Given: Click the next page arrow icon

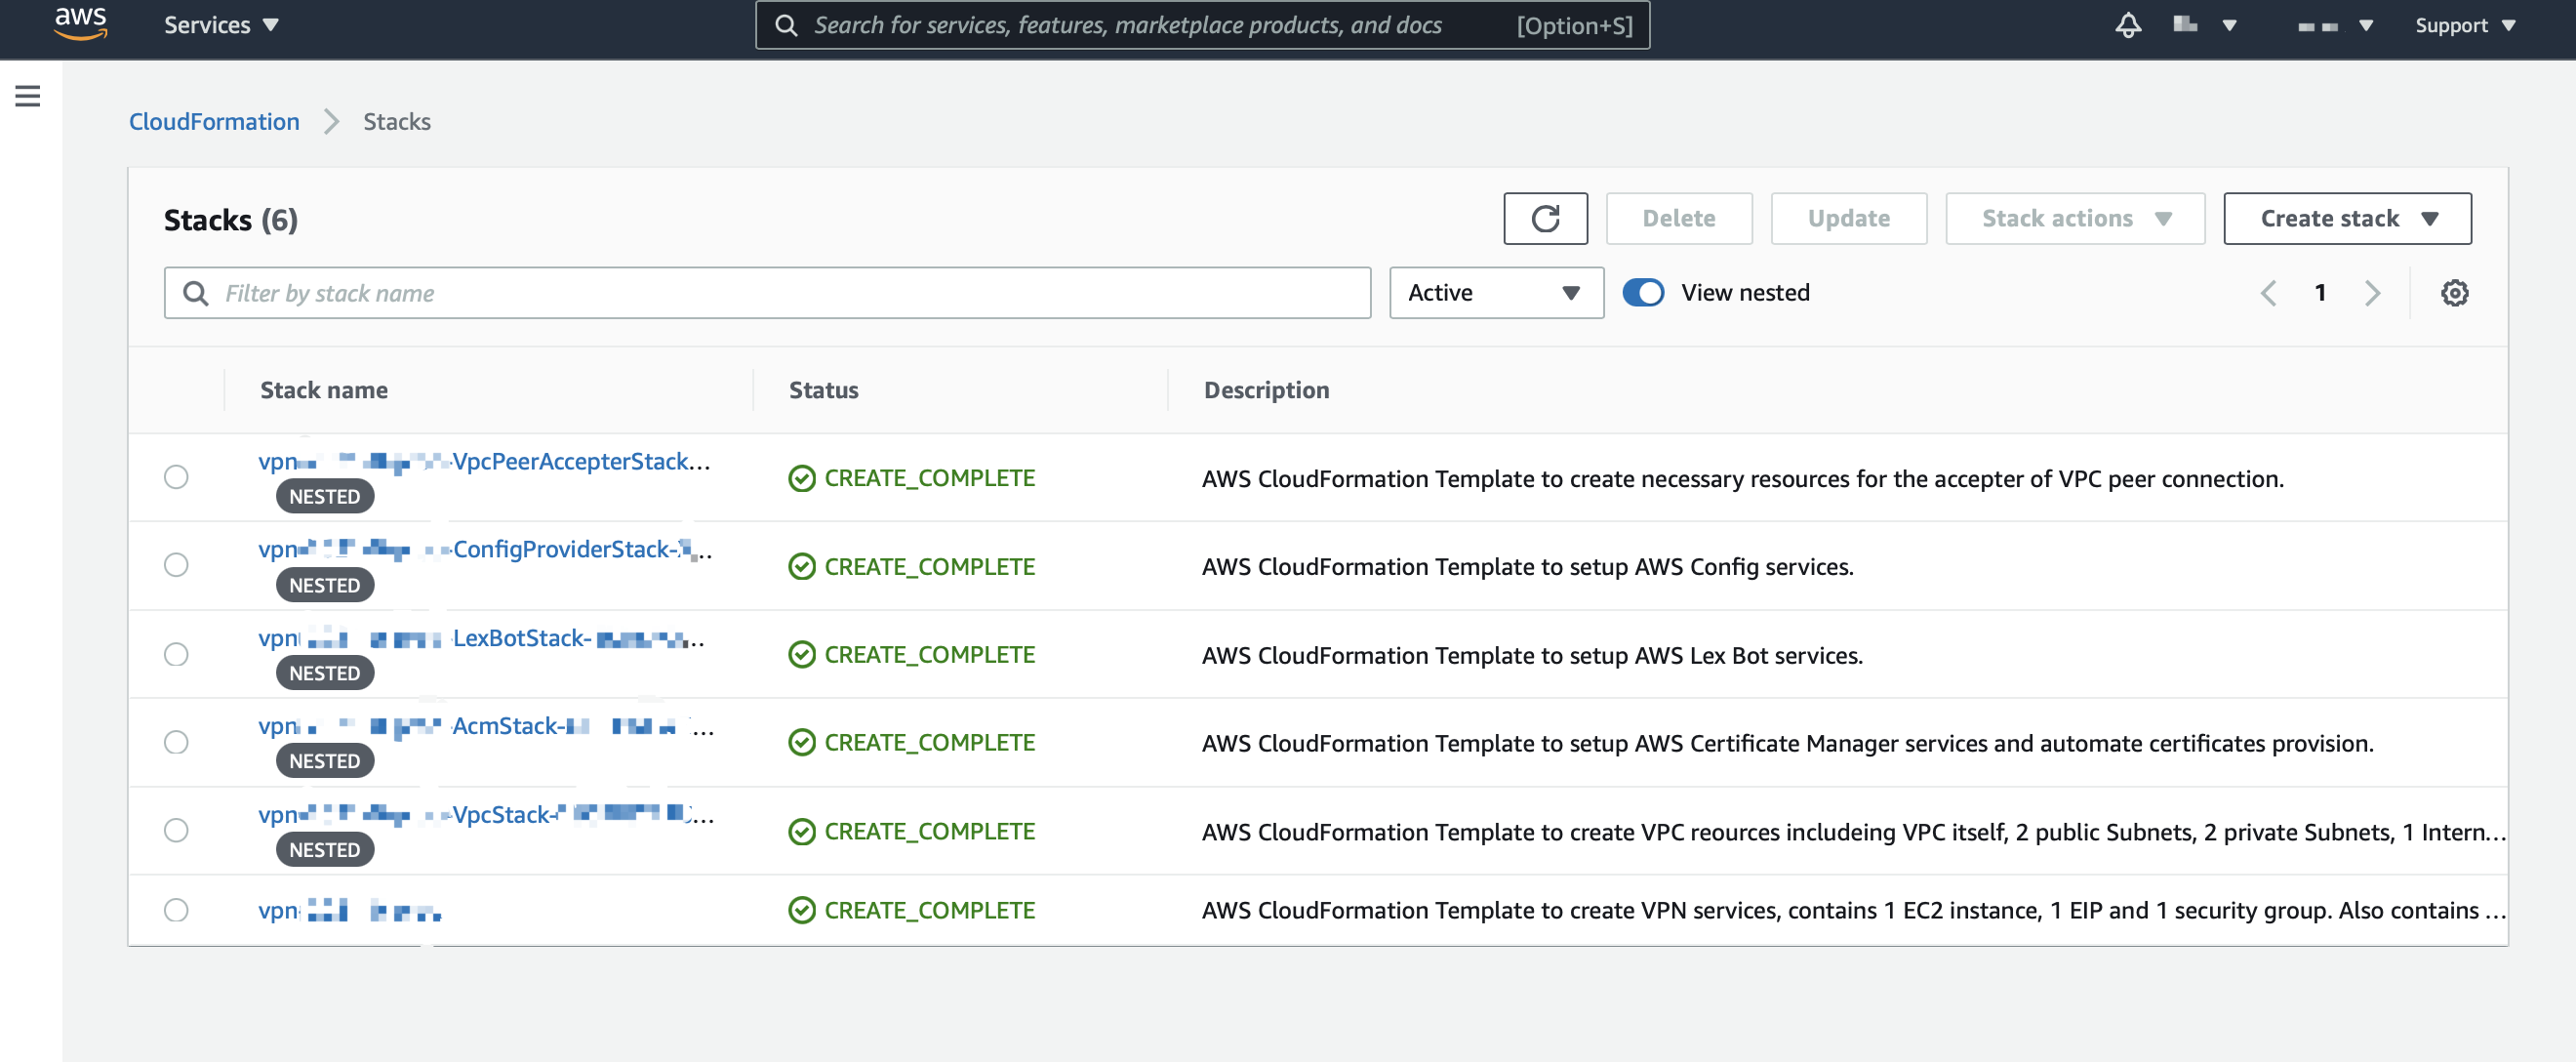Looking at the screenshot, I should pyautogui.click(x=2372, y=293).
